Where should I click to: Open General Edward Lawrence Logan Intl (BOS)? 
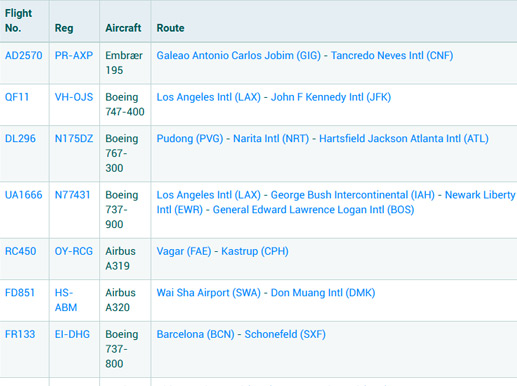313,210
